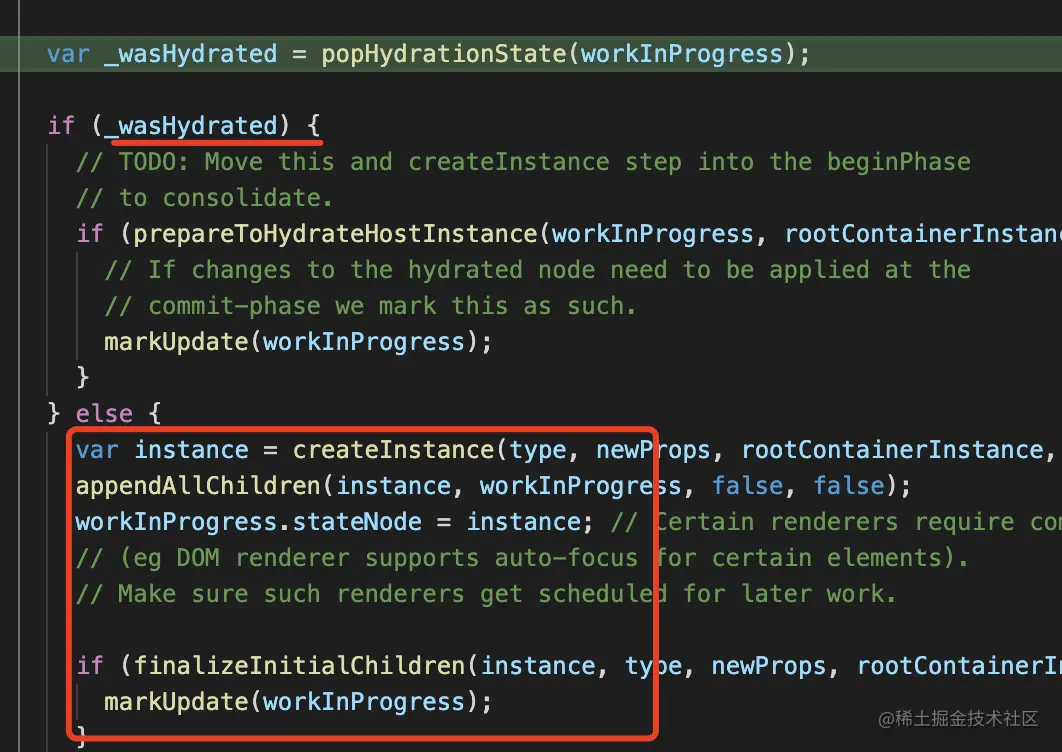Viewport: 1062px width, 752px height.
Task: Click the else keyword
Action: tap(104, 413)
